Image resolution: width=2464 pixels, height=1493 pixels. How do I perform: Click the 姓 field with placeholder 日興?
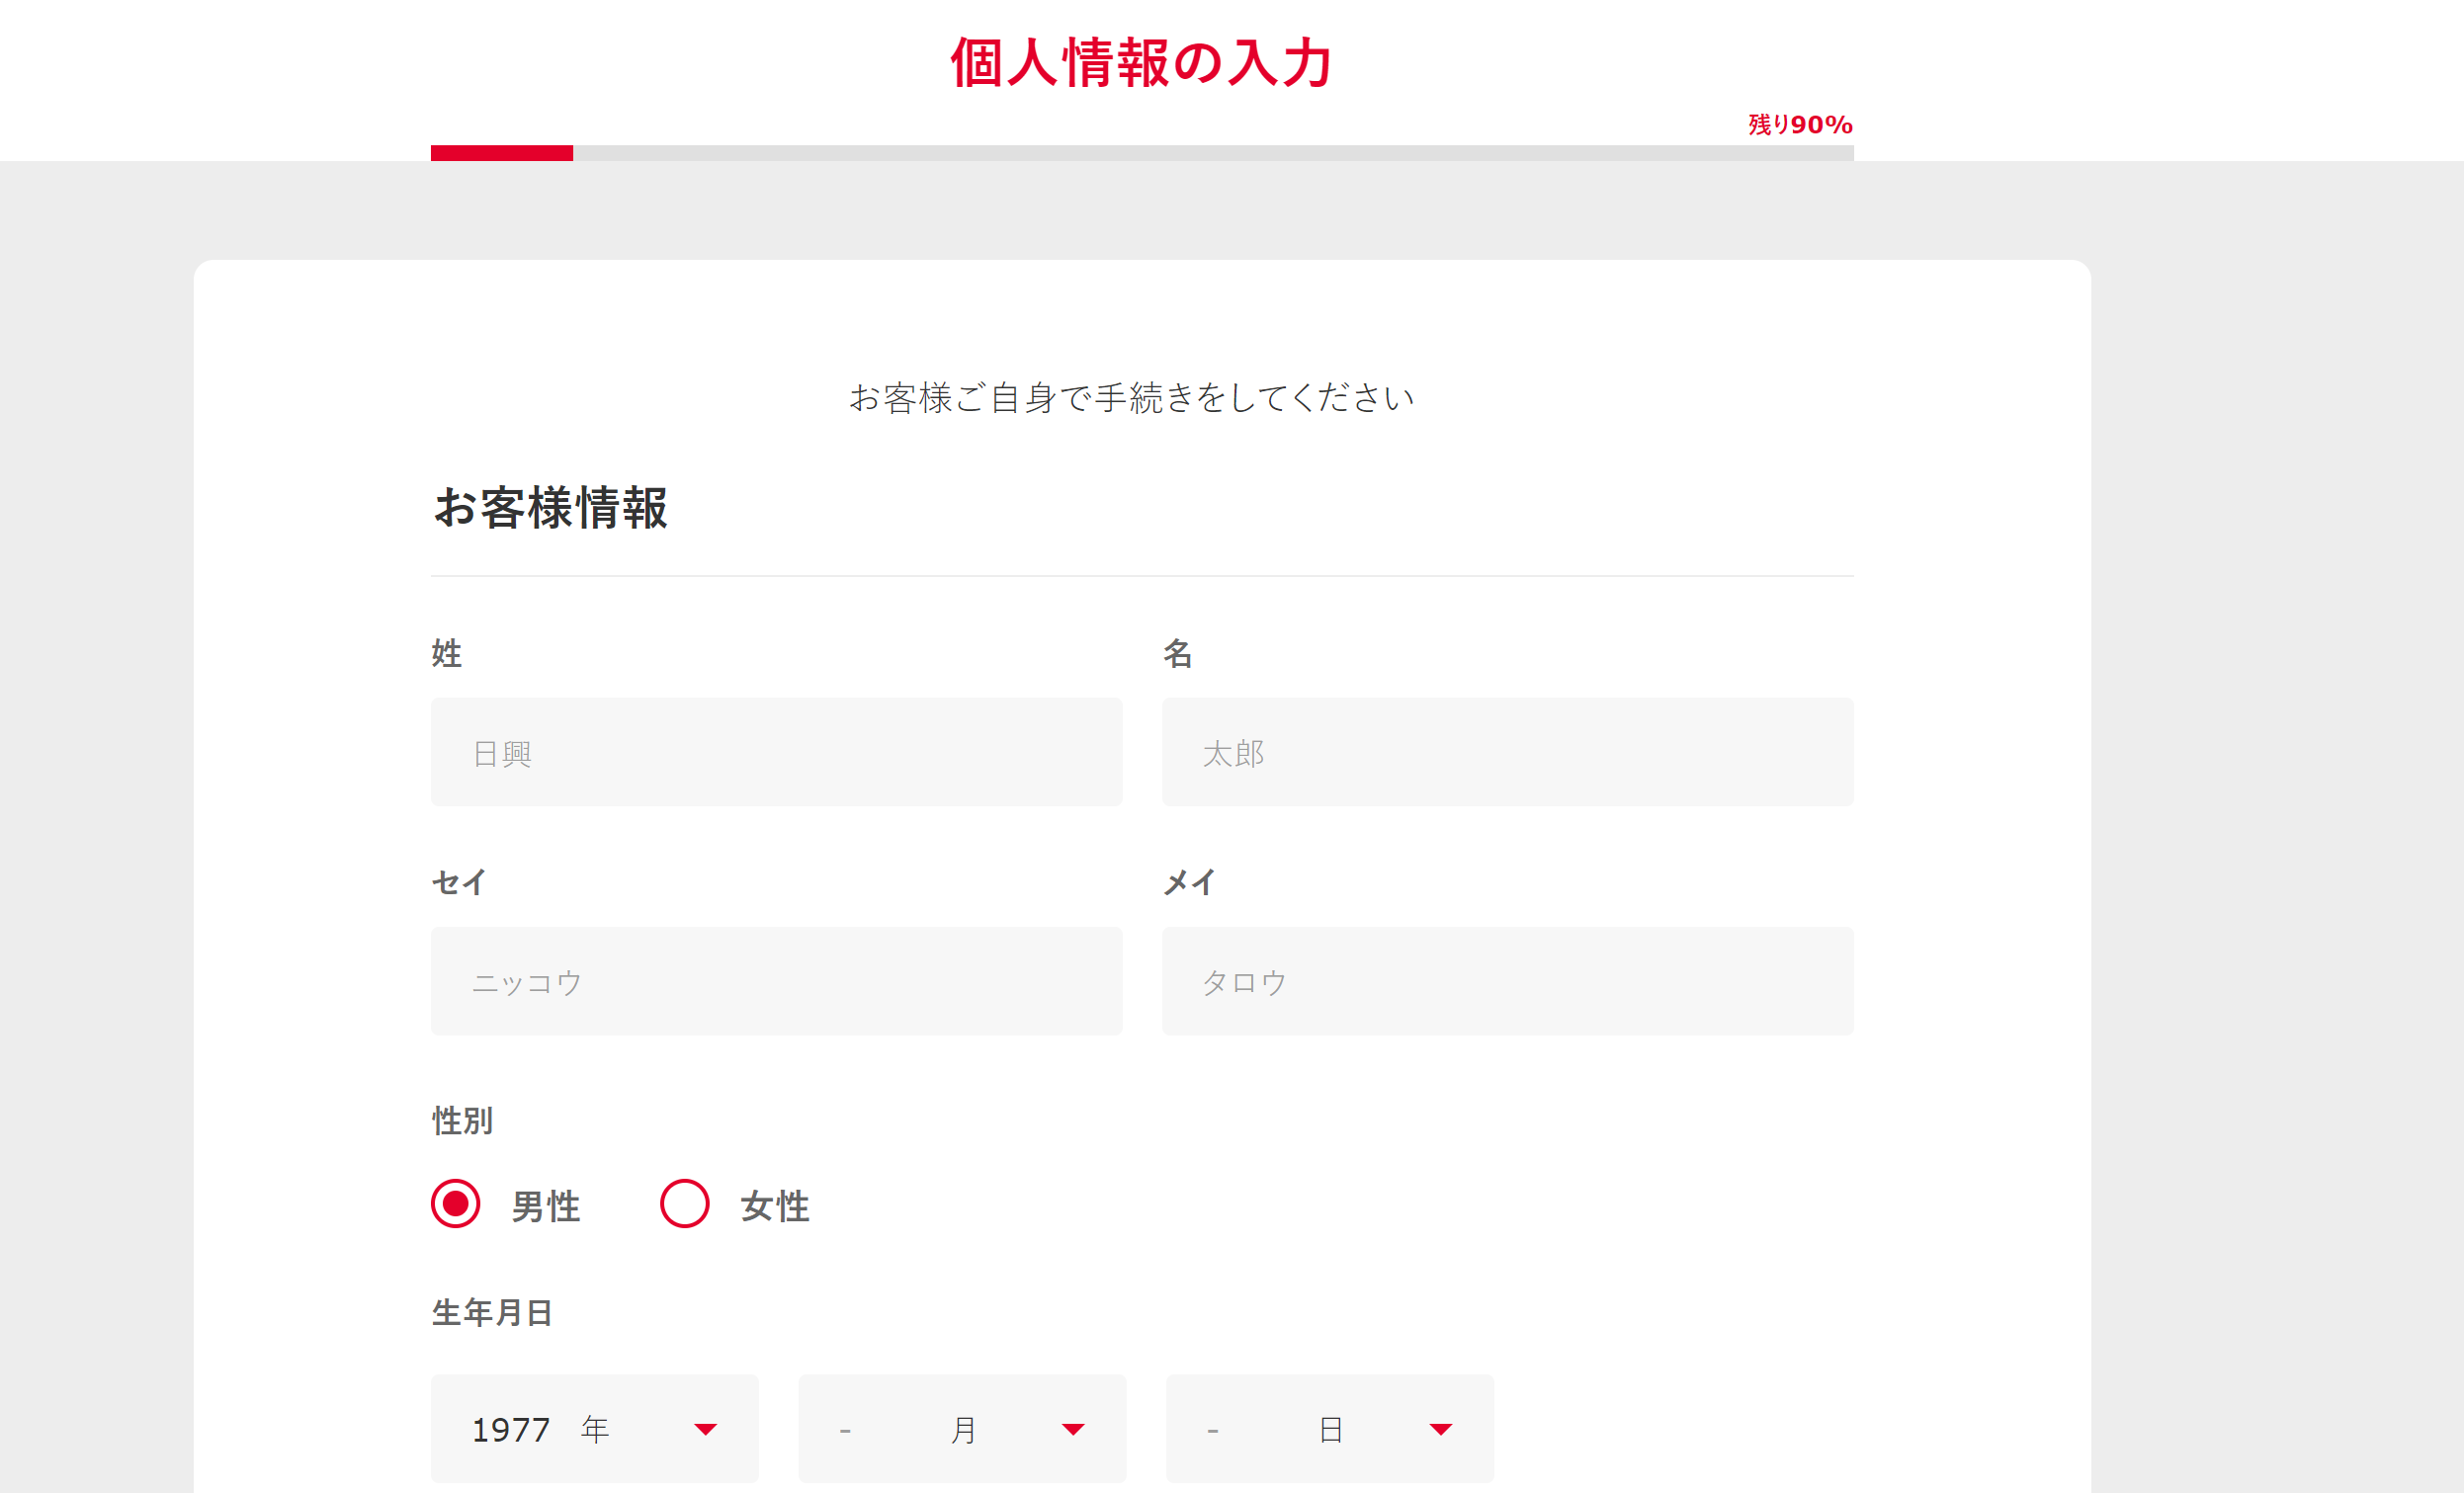click(x=776, y=752)
